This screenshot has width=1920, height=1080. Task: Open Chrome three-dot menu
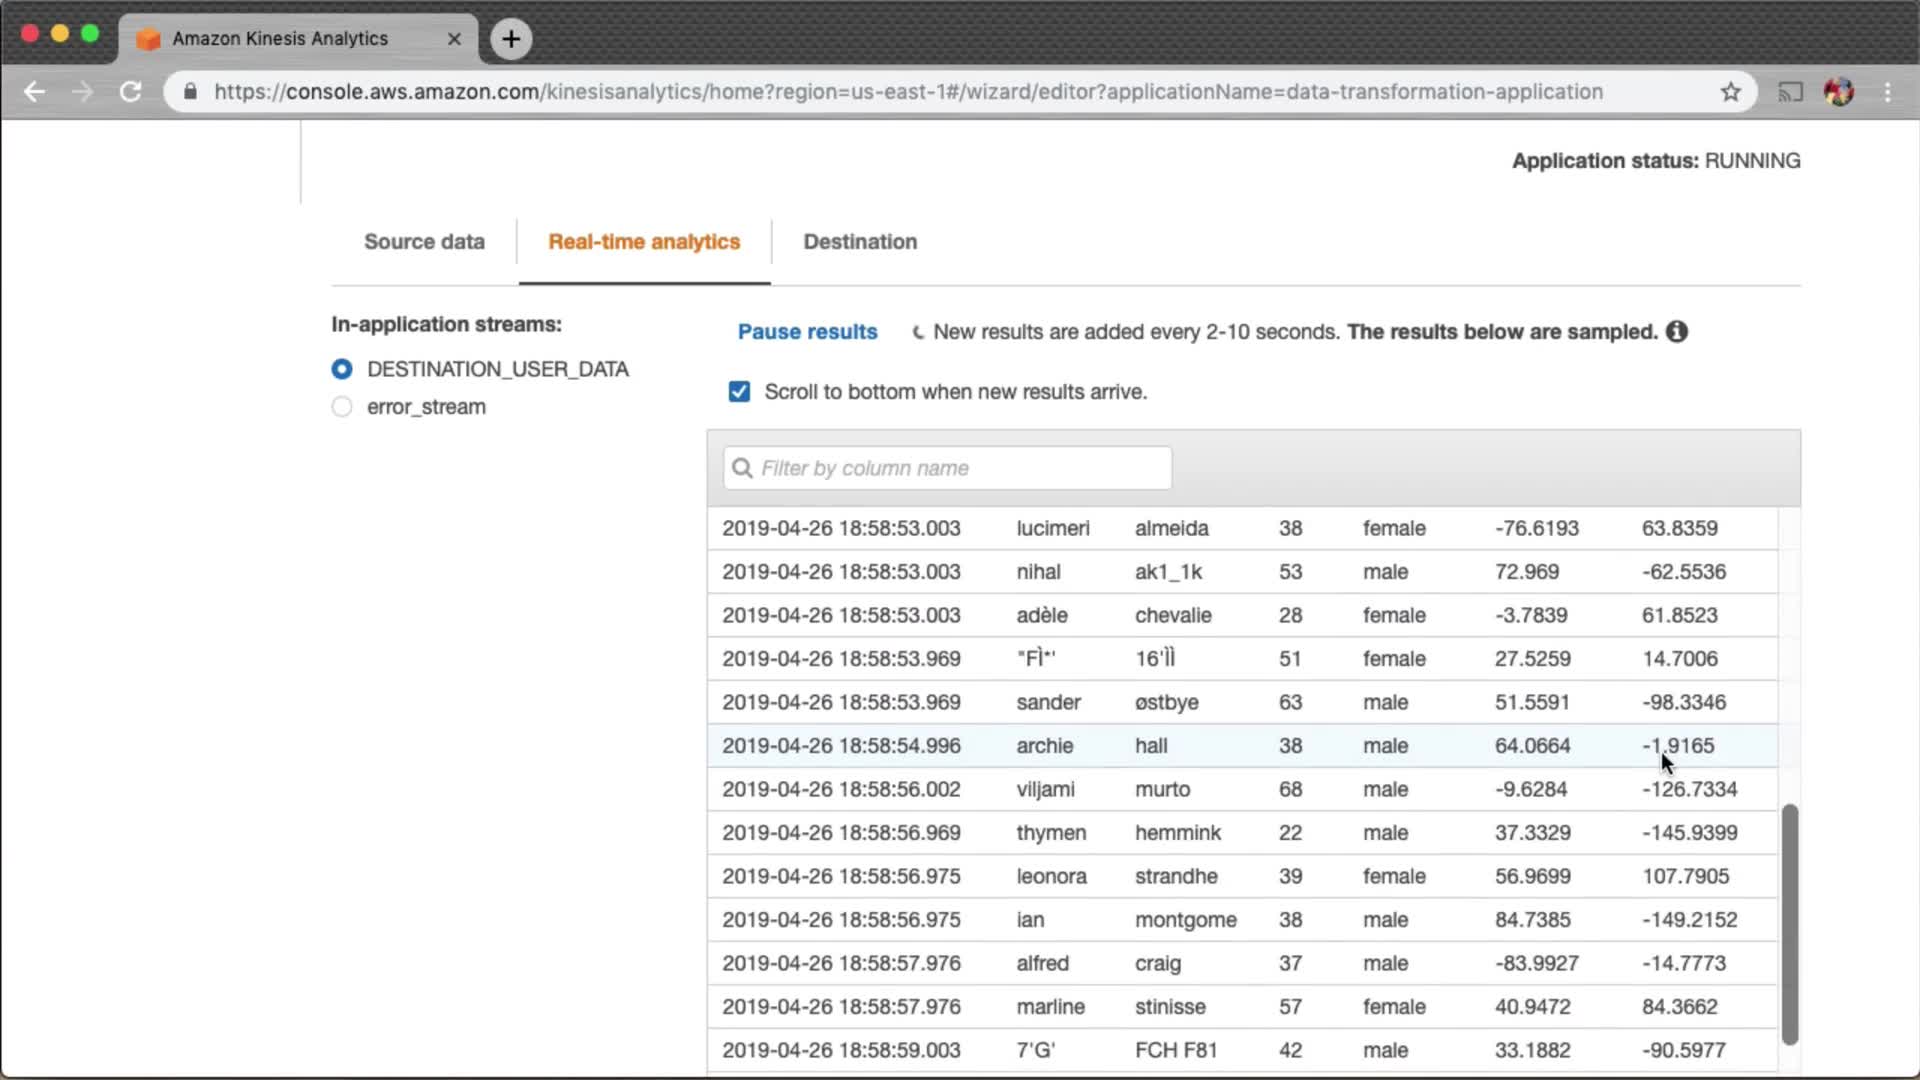(x=1888, y=92)
